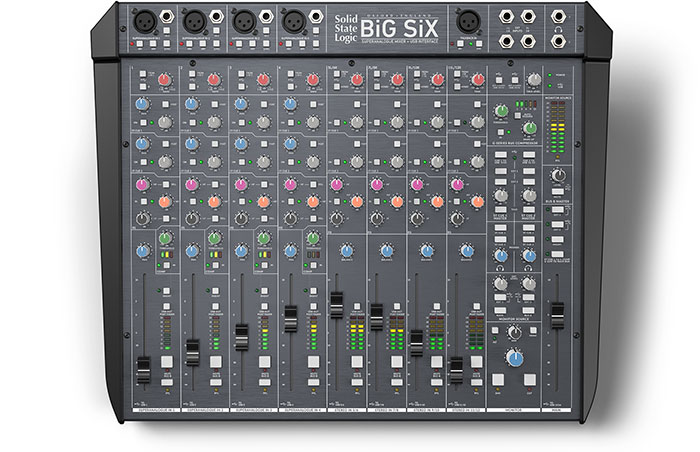
Task: Click channel 1 XLR microphone input socket
Action: pyautogui.click(x=146, y=21)
